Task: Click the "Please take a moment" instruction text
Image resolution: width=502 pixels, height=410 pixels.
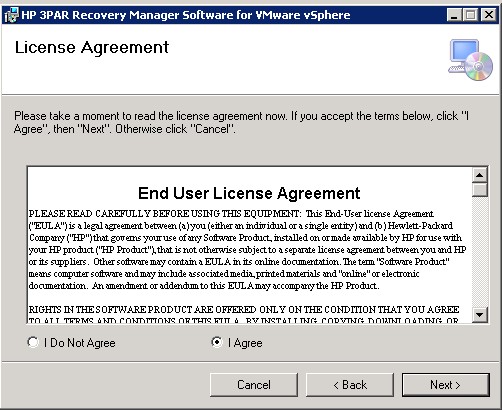Action: tap(241, 122)
